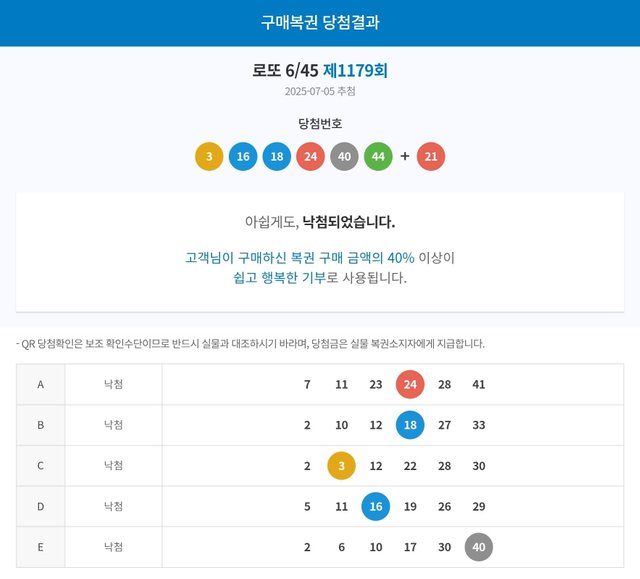640x579 pixels.
Task: Click the QR 당첨확인 notice text
Action: click(x=251, y=344)
